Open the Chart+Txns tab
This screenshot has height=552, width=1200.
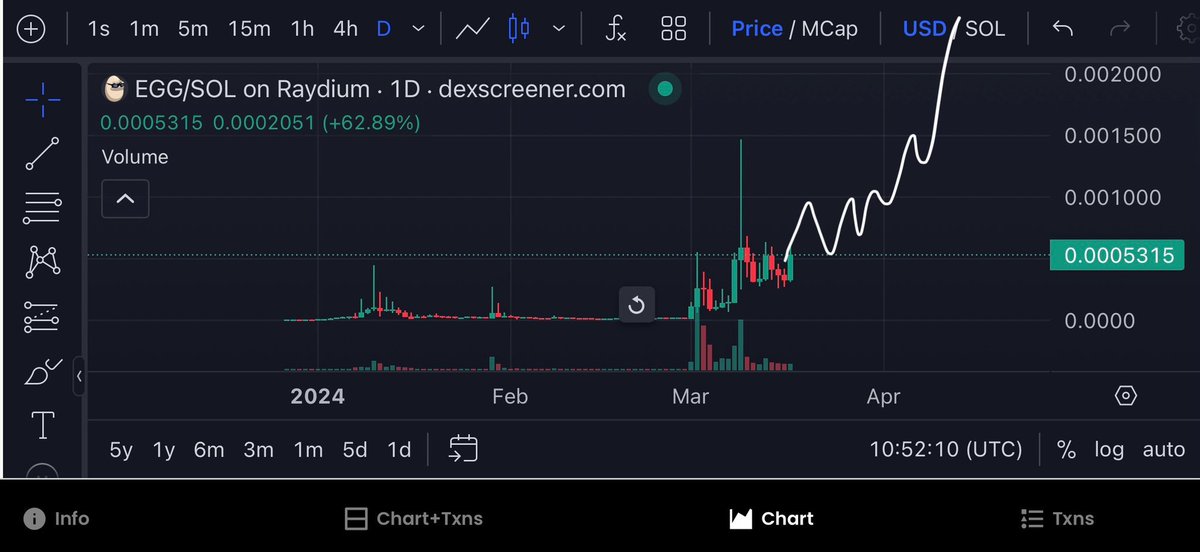(x=413, y=519)
